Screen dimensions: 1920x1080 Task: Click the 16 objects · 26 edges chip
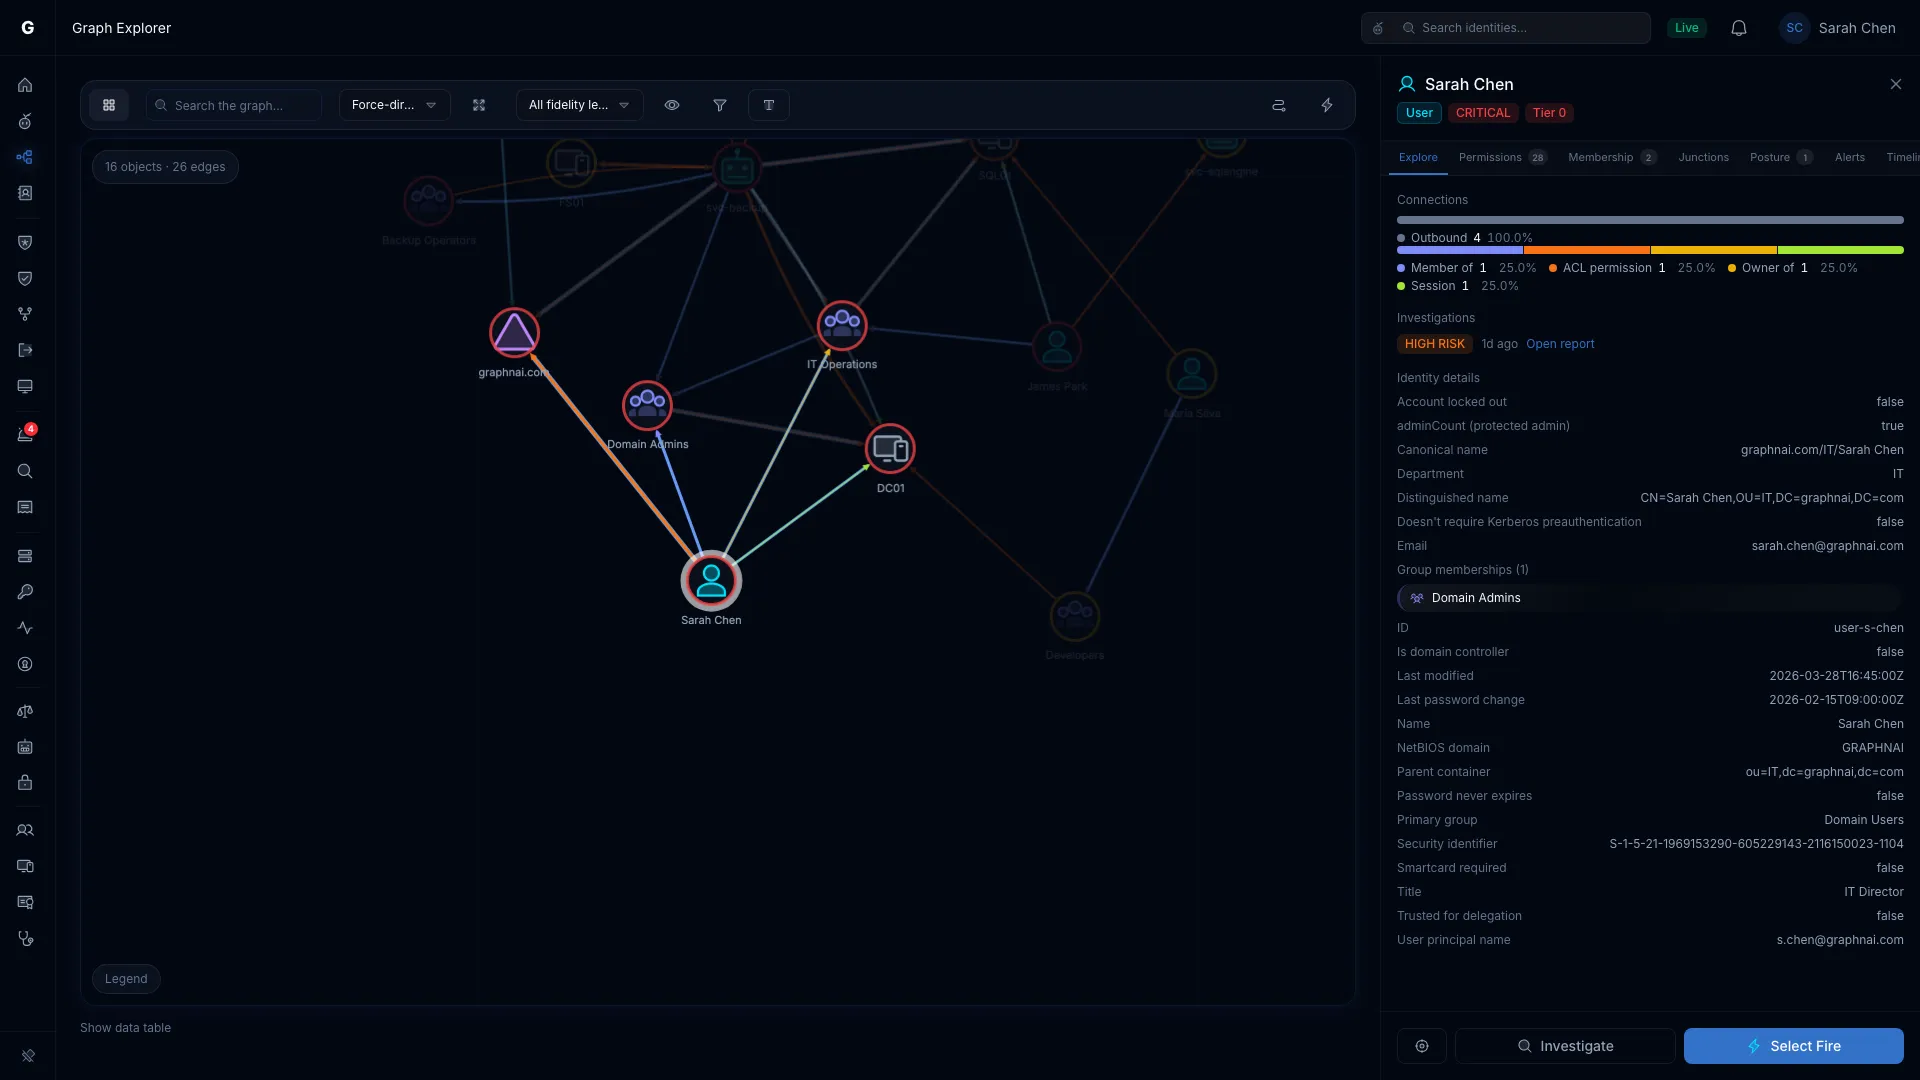pyautogui.click(x=165, y=167)
